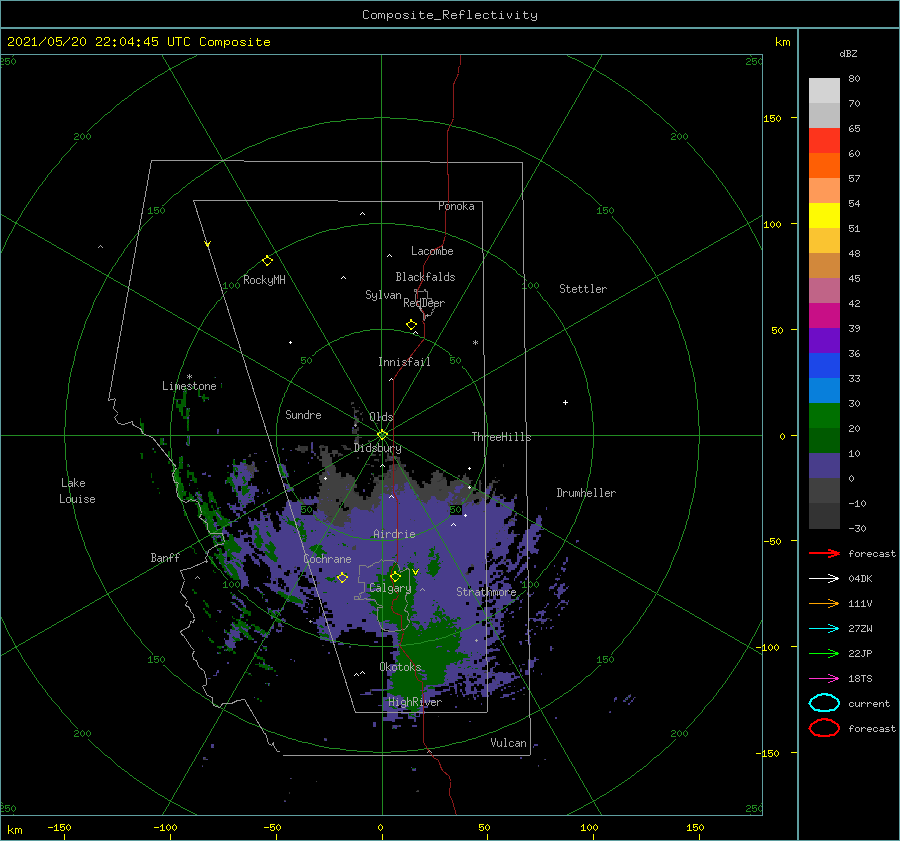This screenshot has width=900, height=841.
Task: Click the Cochrane town label
Action: 327,559
